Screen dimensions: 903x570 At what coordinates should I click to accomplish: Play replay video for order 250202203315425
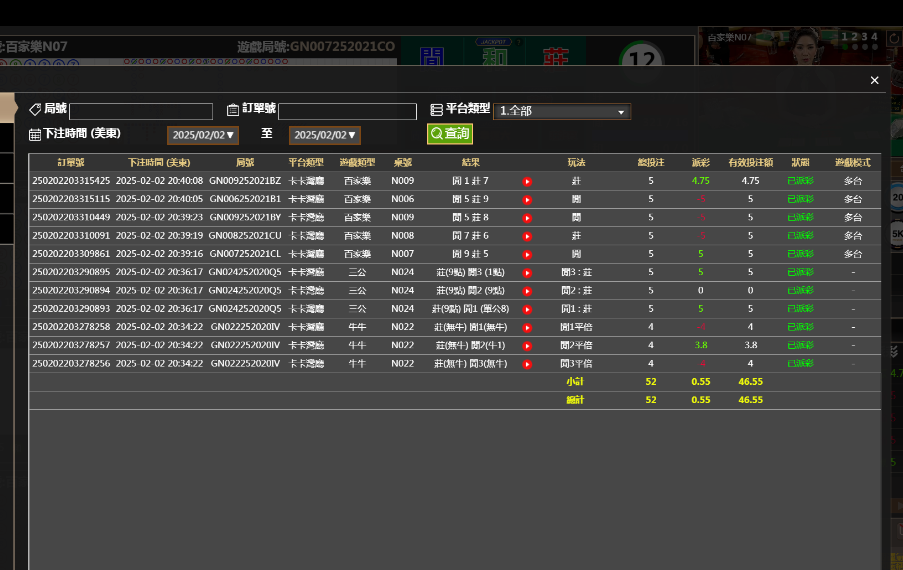coord(527,181)
